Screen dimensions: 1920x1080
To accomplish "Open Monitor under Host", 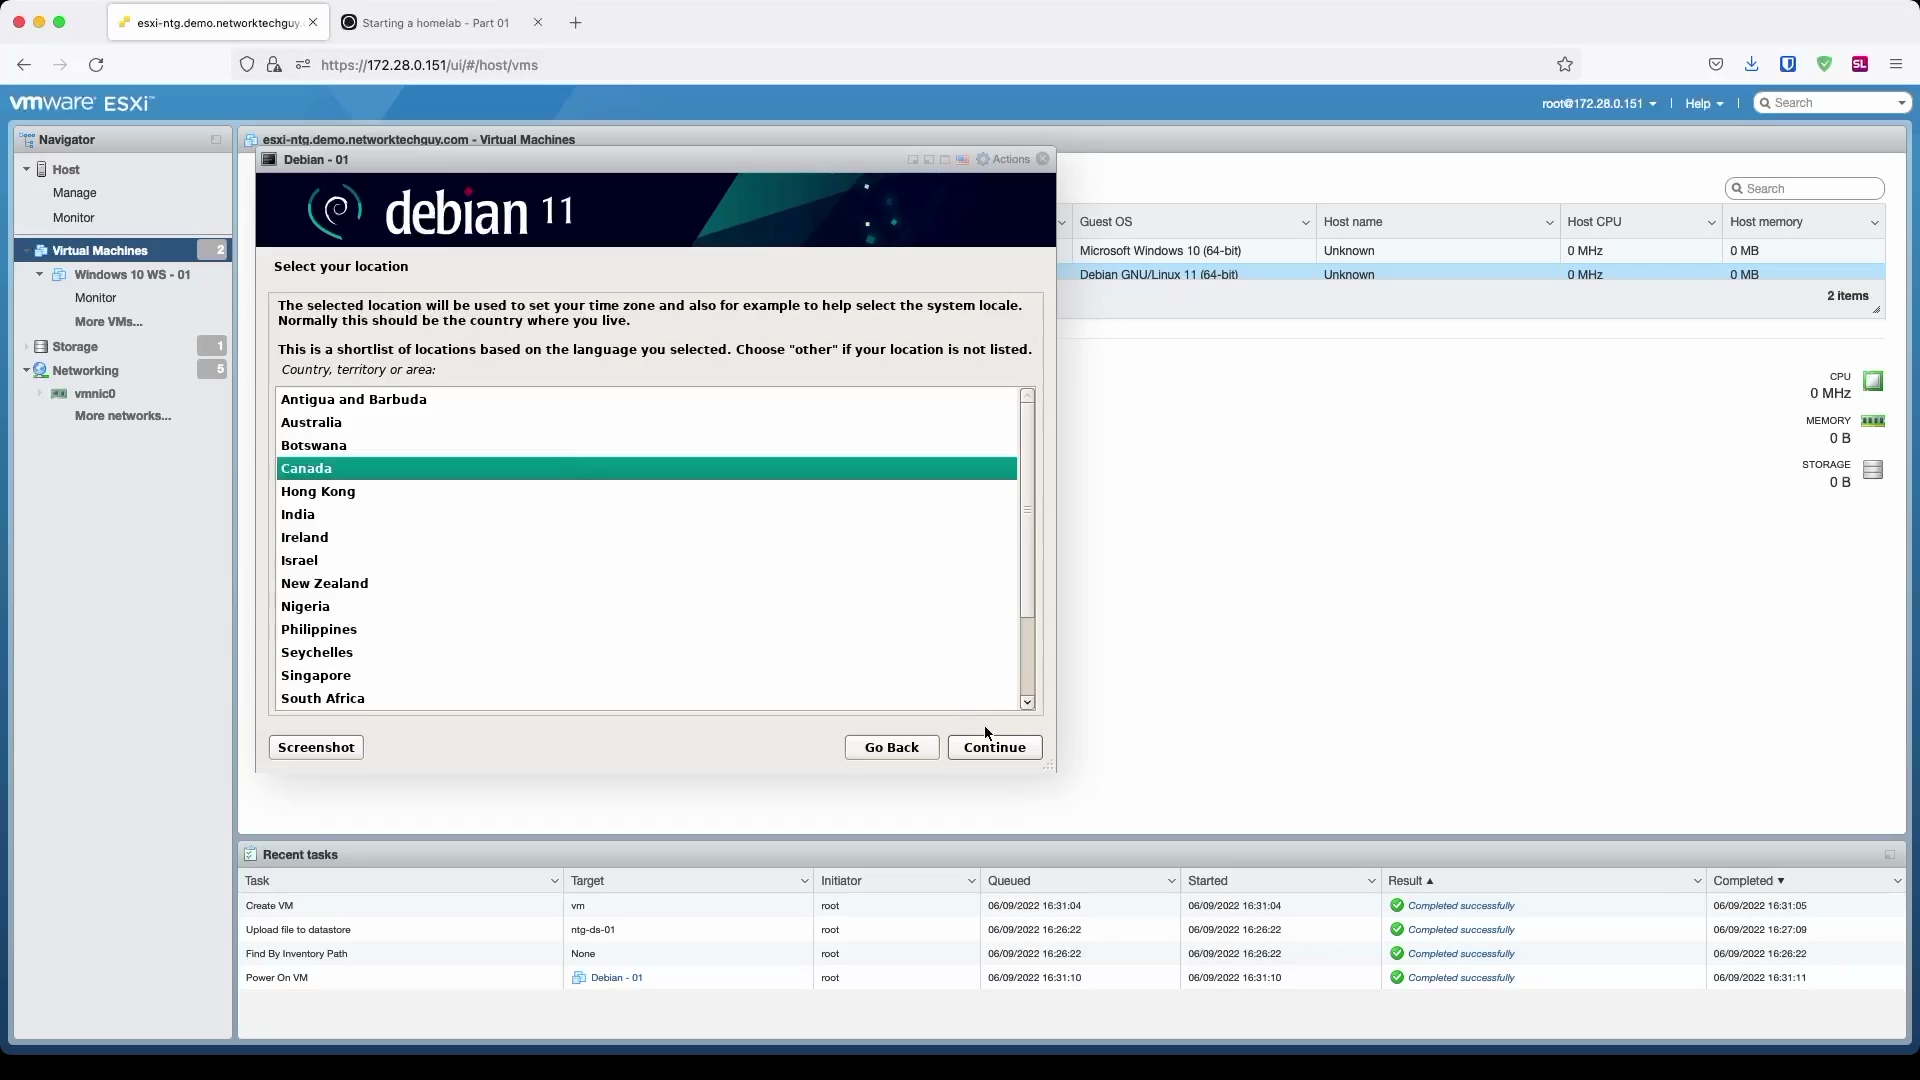I will click(74, 217).
